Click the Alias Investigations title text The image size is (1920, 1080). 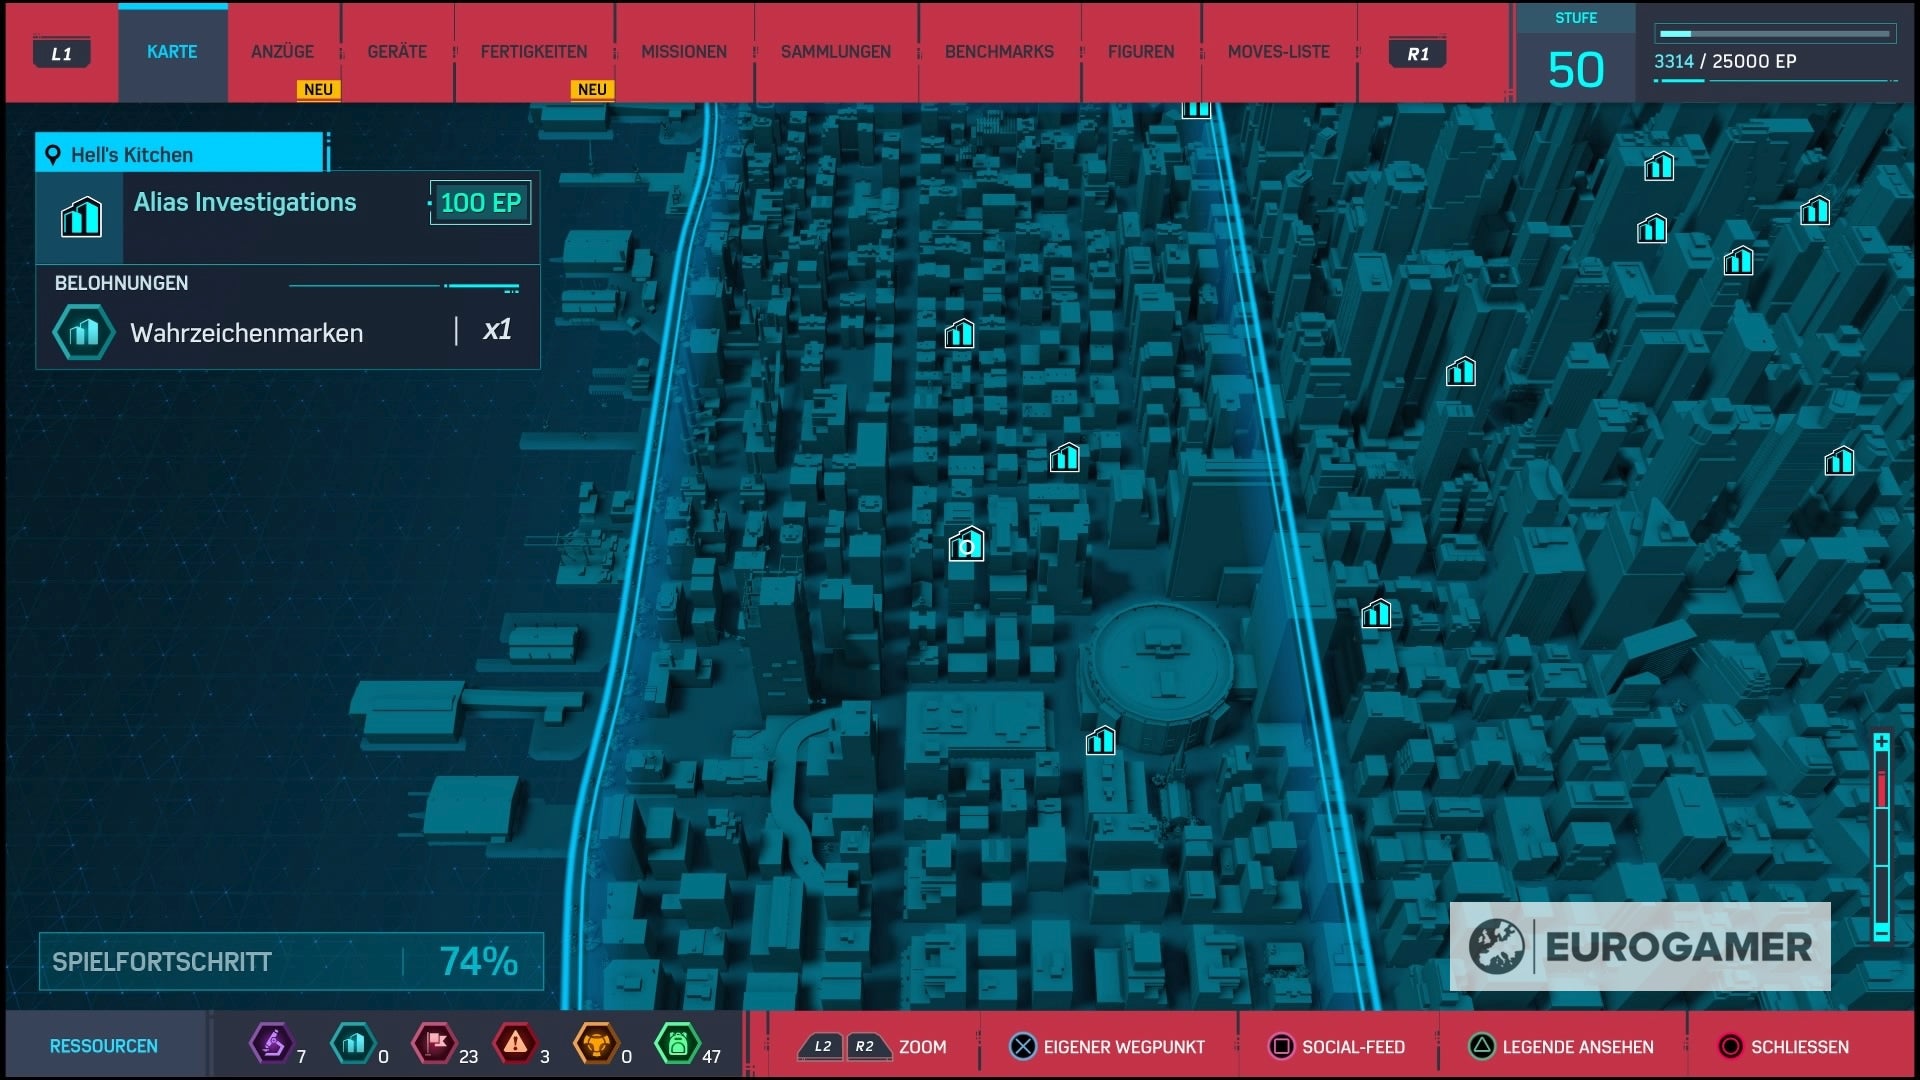[x=245, y=202]
